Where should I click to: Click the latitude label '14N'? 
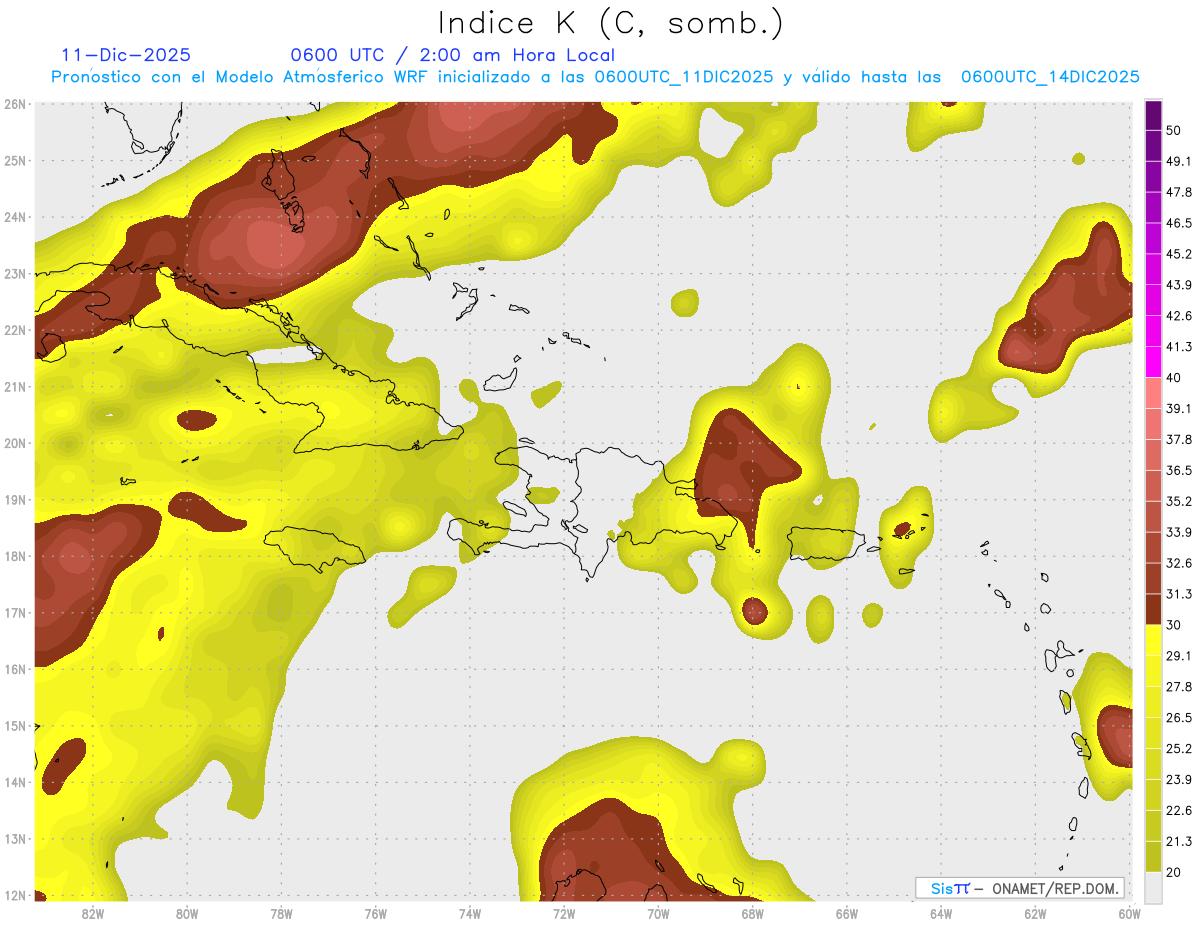tap(14, 782)
